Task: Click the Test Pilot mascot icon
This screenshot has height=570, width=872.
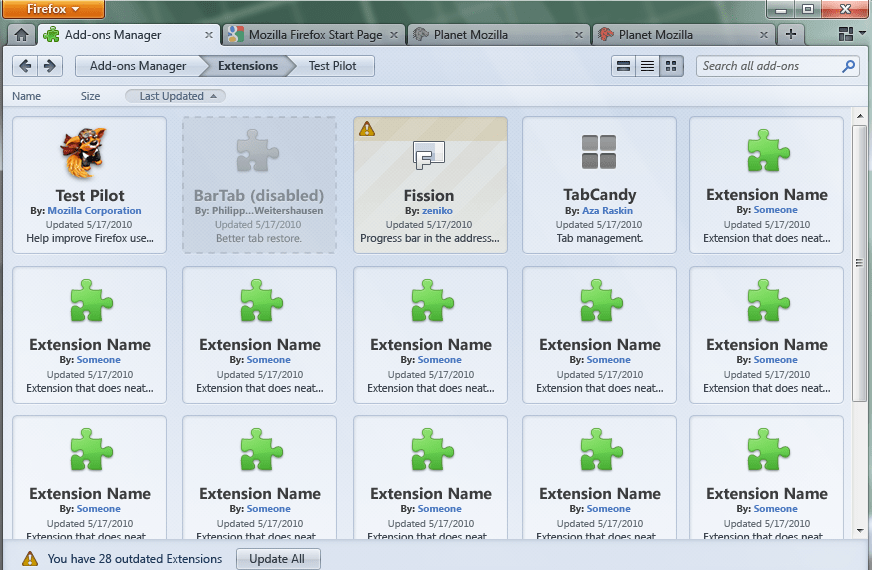Action: point(83,152)
